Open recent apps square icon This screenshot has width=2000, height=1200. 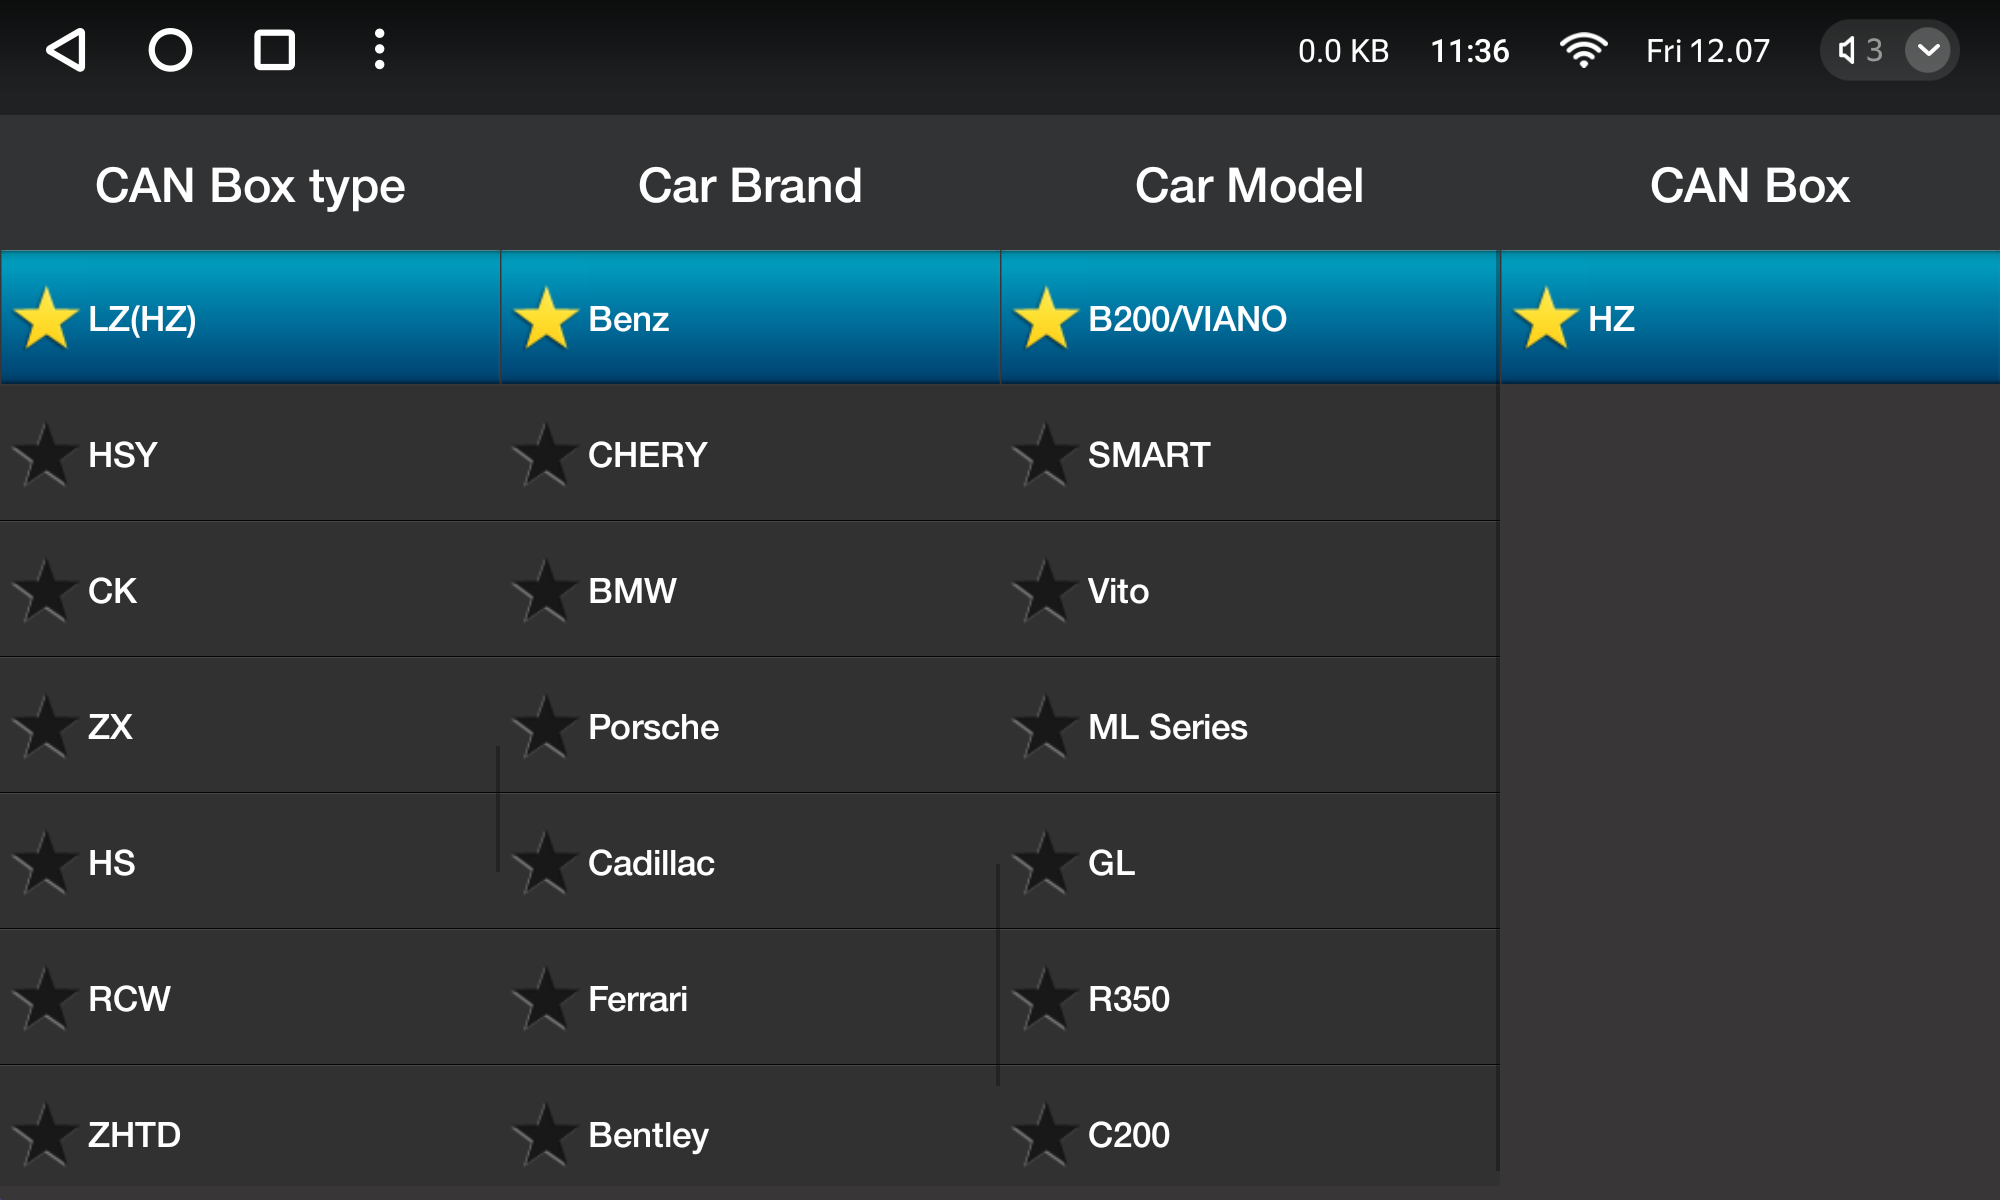[274, 50]
